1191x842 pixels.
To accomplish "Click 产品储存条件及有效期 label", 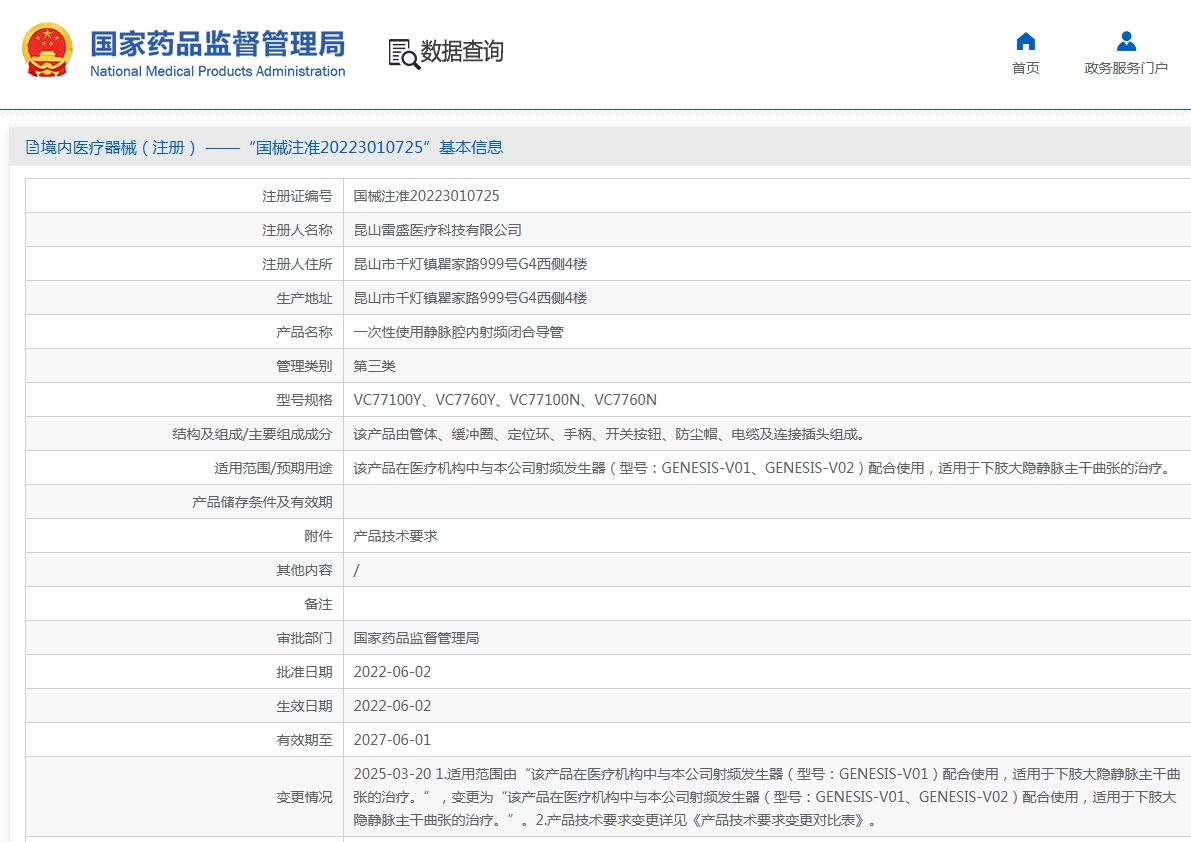I will coord(262,503).
